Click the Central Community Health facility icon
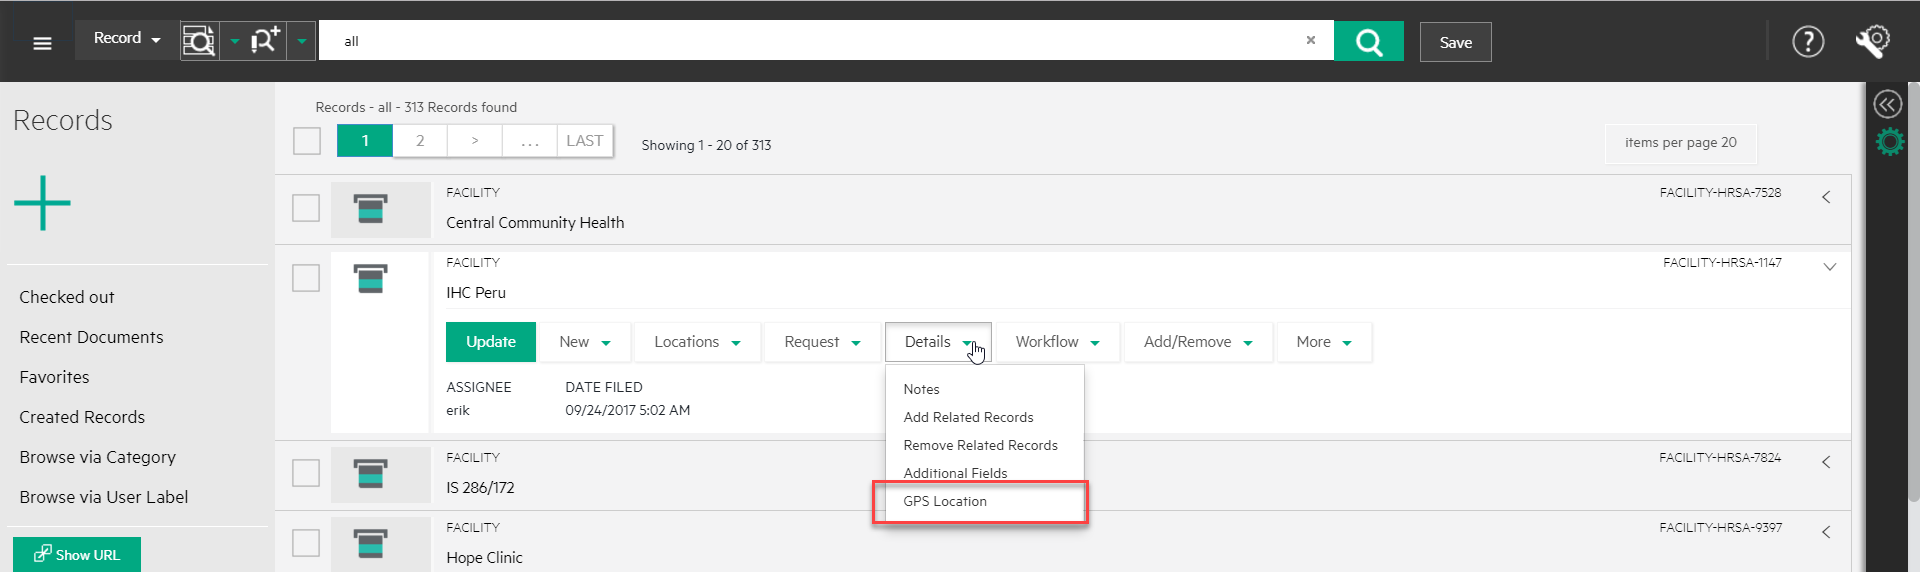1920x572 pixels. [x=371, y=209]
